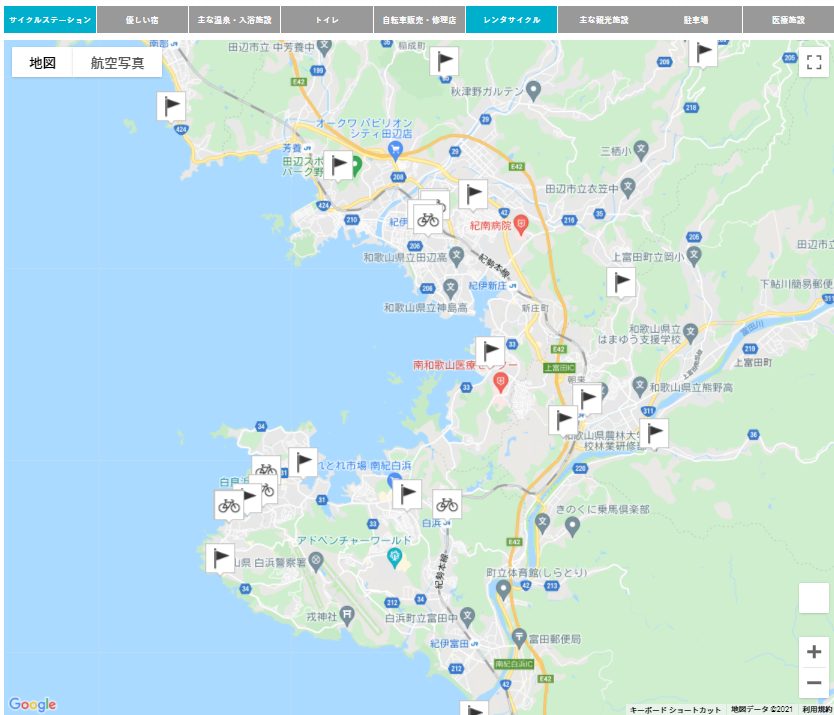Click the front bicycle marker near 紀伊田辺
Viewport: 834px width, 715px height.
click(428, 219)
